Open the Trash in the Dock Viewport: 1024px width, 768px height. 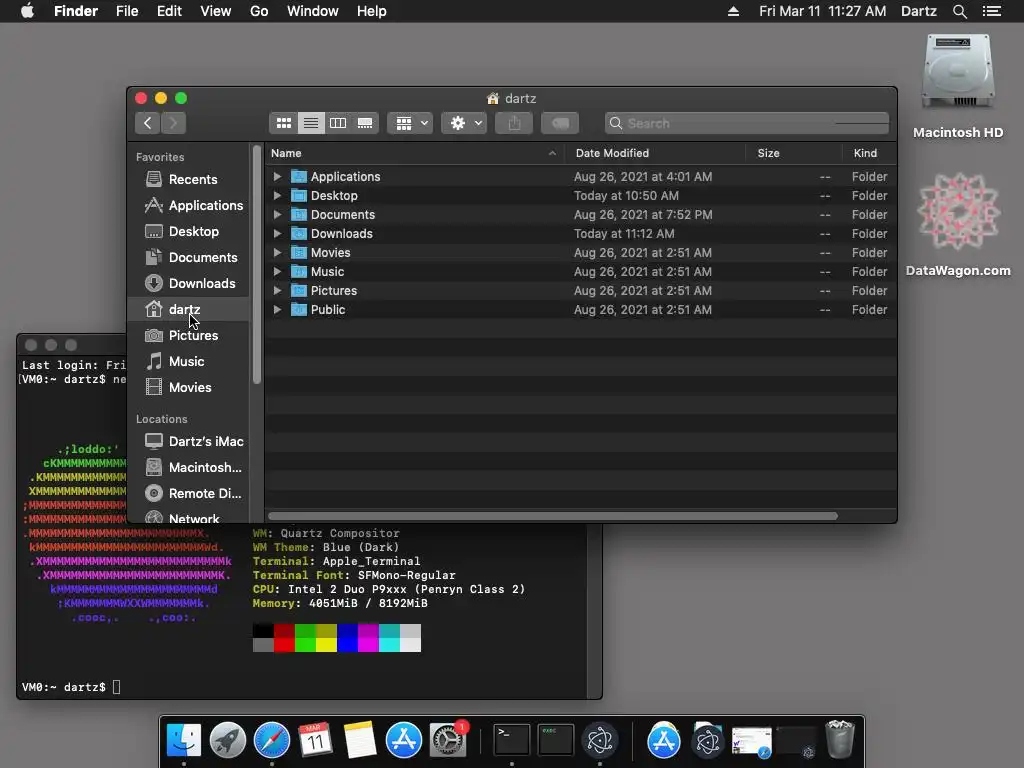pyautogui.click(x=840, y=739)
